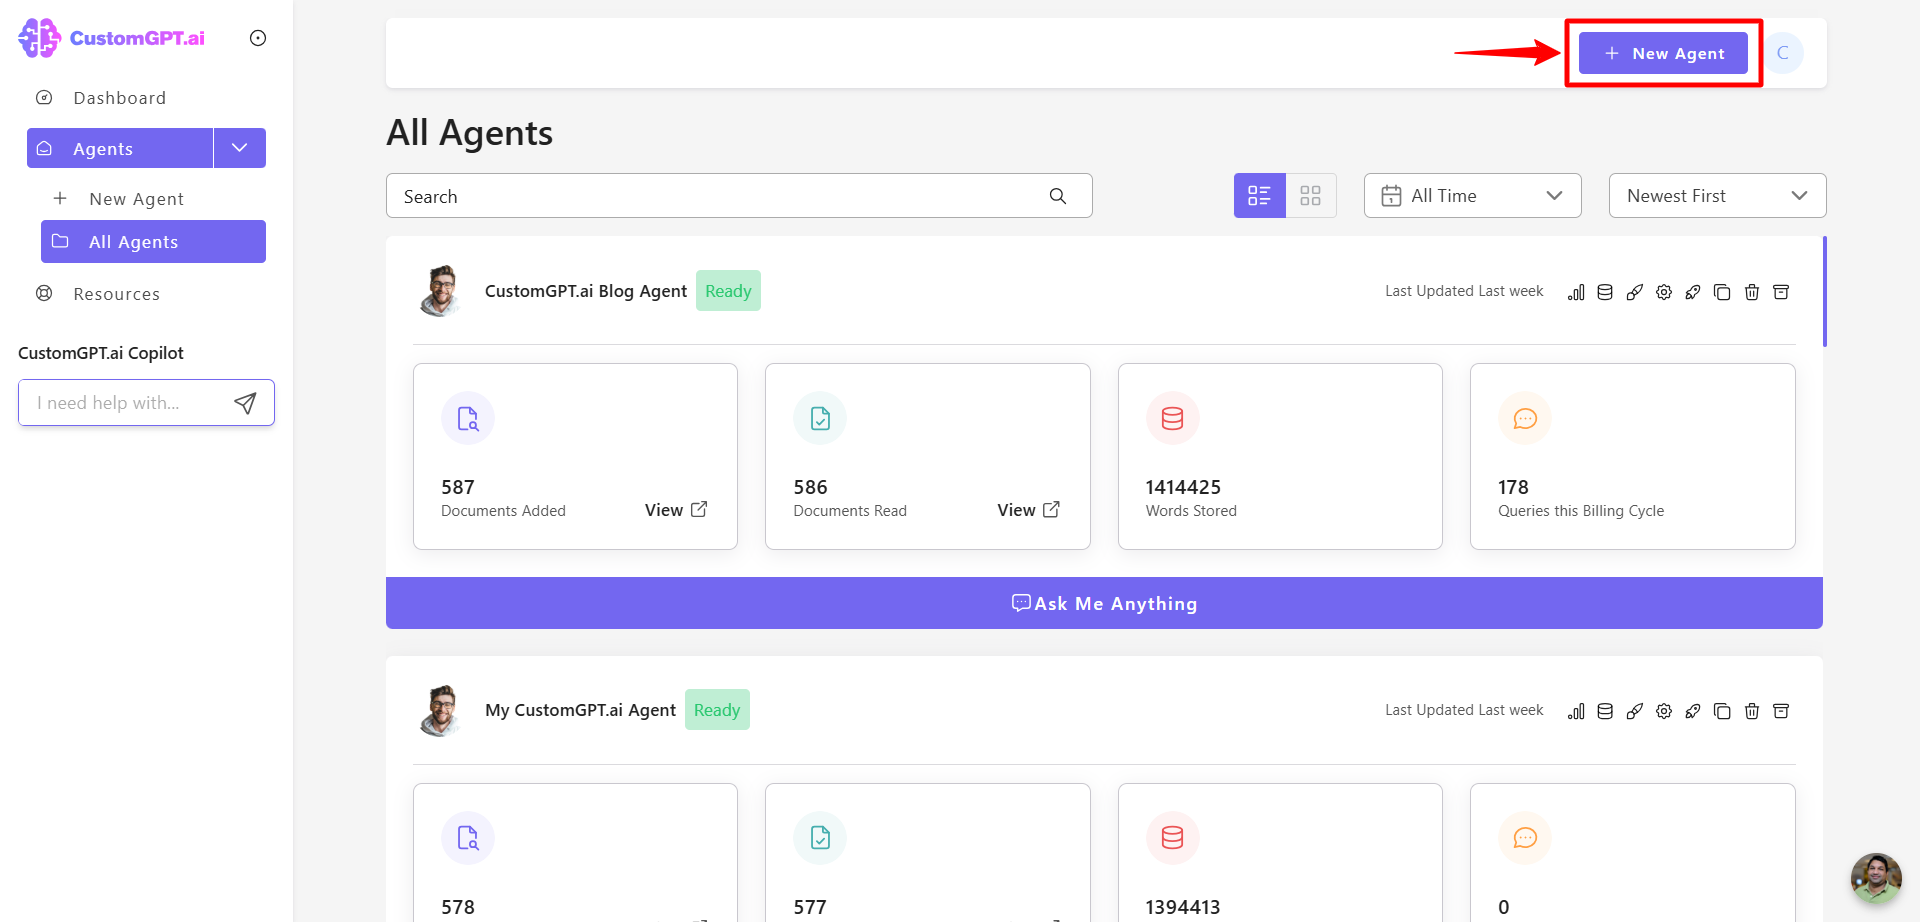Open brush customize icon for My CustomGPT.ai Agent
The width and height of the screenshot is (1920, 922).
coord(1634,711)
